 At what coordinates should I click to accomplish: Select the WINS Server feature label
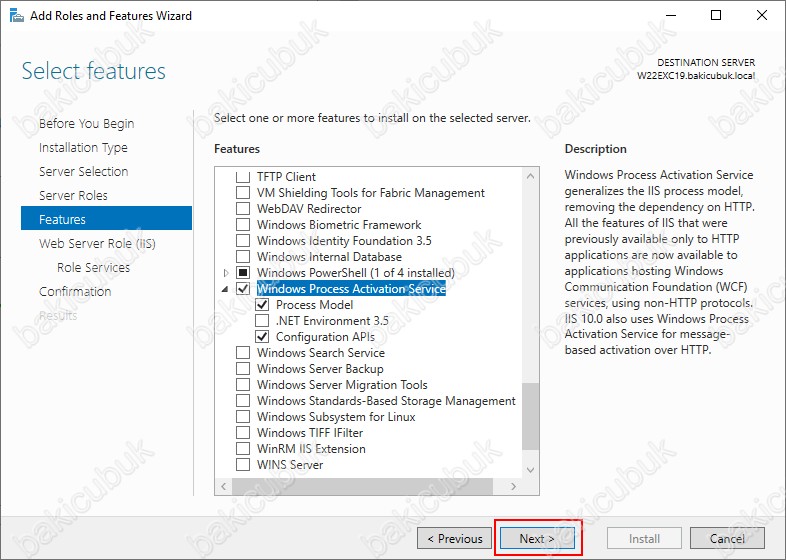[290, 465]
